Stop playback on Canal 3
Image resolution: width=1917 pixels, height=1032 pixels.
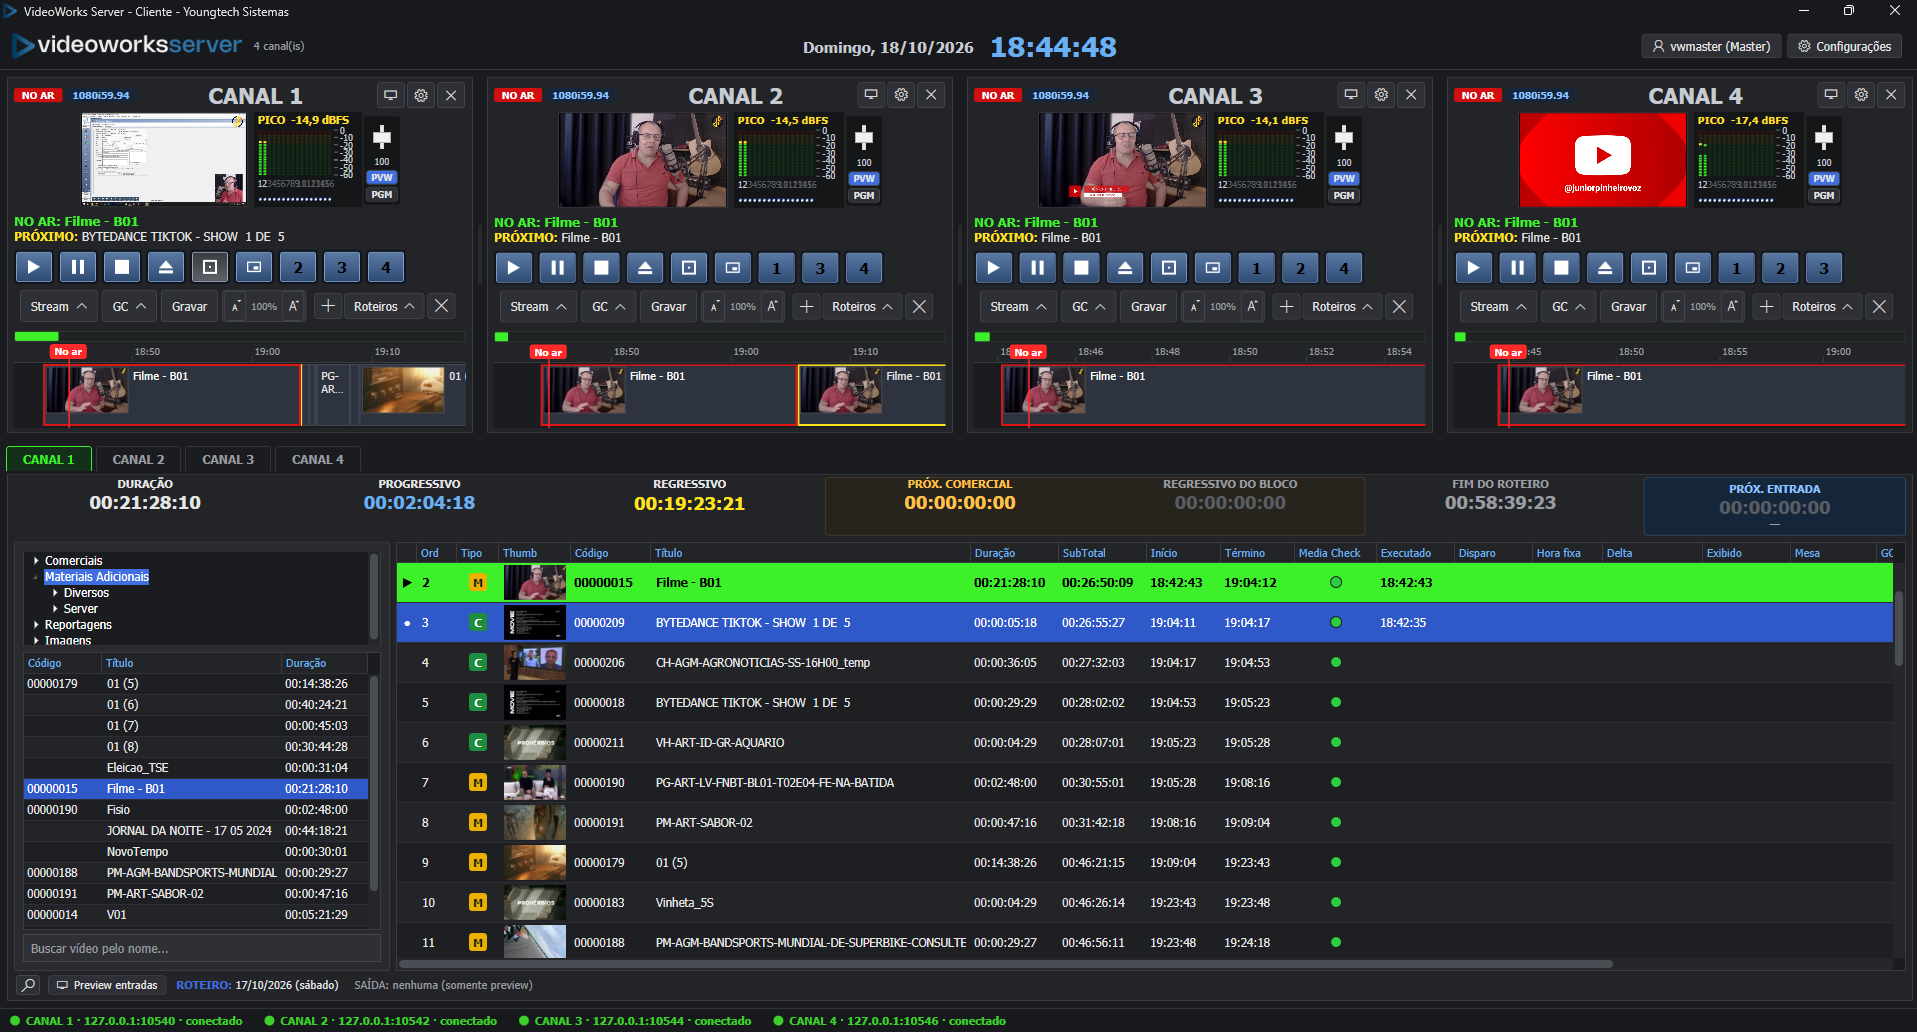click(1081, 268)
